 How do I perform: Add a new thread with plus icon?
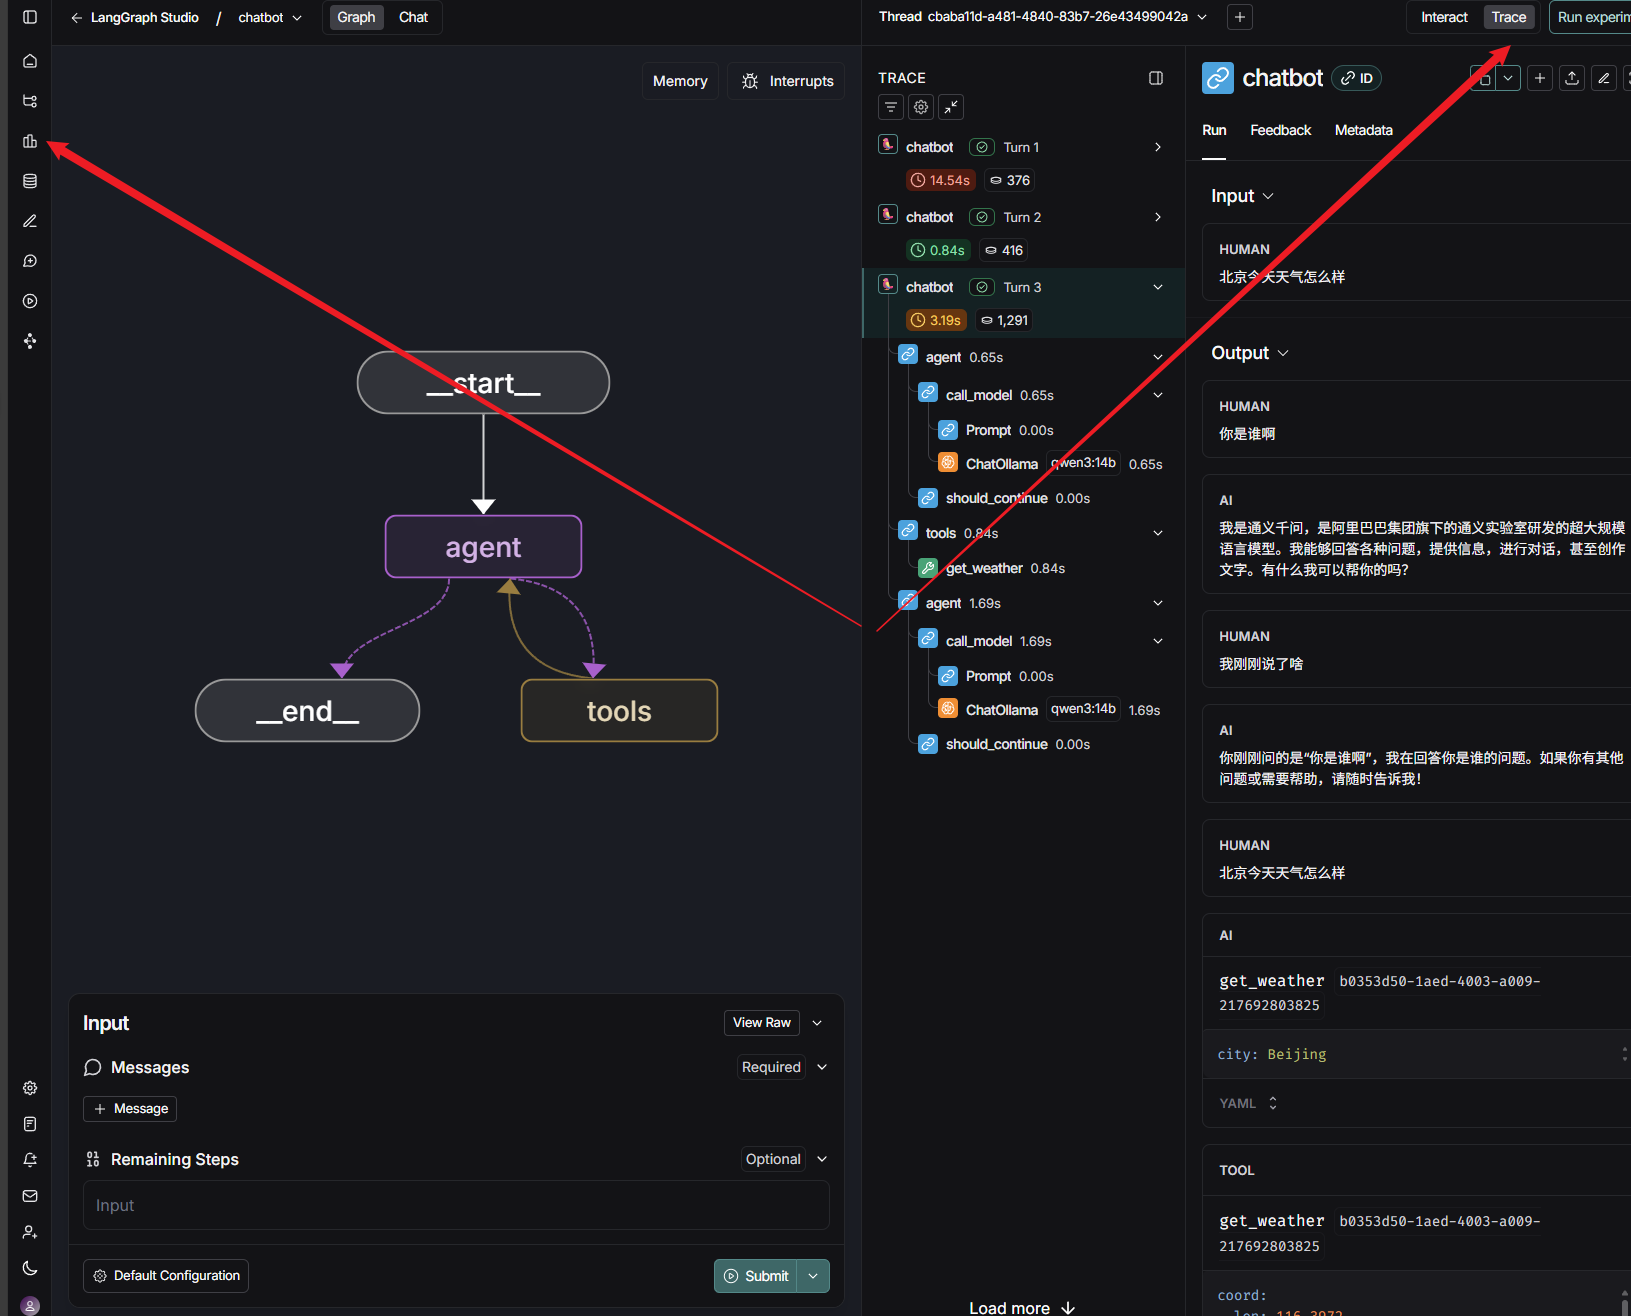tap(1240, 17)
